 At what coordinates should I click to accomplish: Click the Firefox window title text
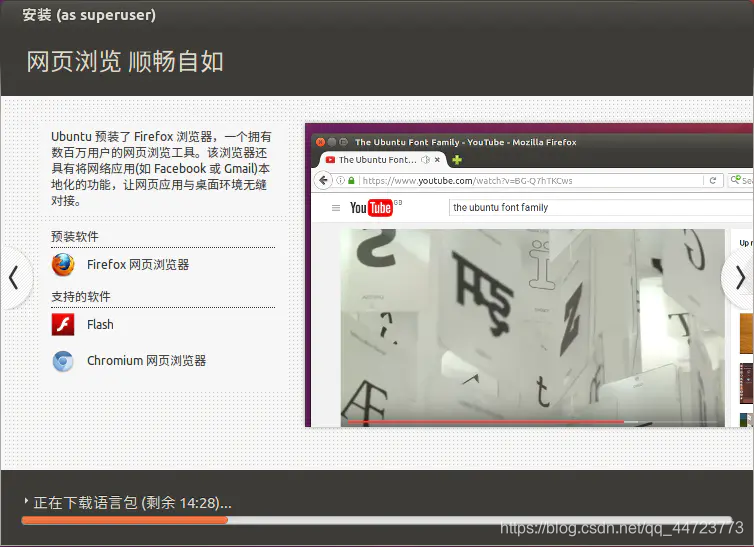[x=465, y=142]
